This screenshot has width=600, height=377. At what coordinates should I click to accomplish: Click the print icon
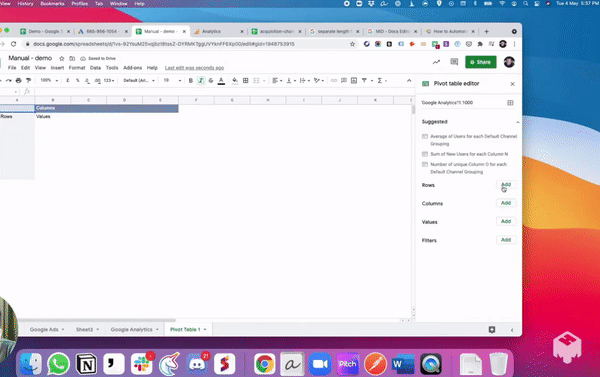[18, 80]
